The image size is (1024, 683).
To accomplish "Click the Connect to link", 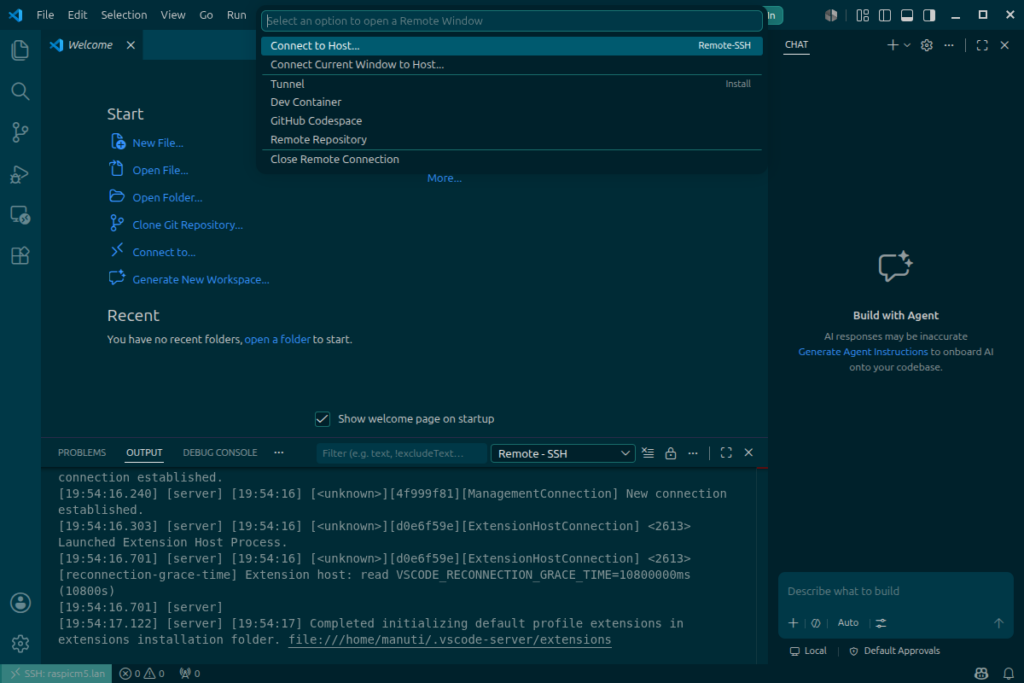I will coord(164,253).
